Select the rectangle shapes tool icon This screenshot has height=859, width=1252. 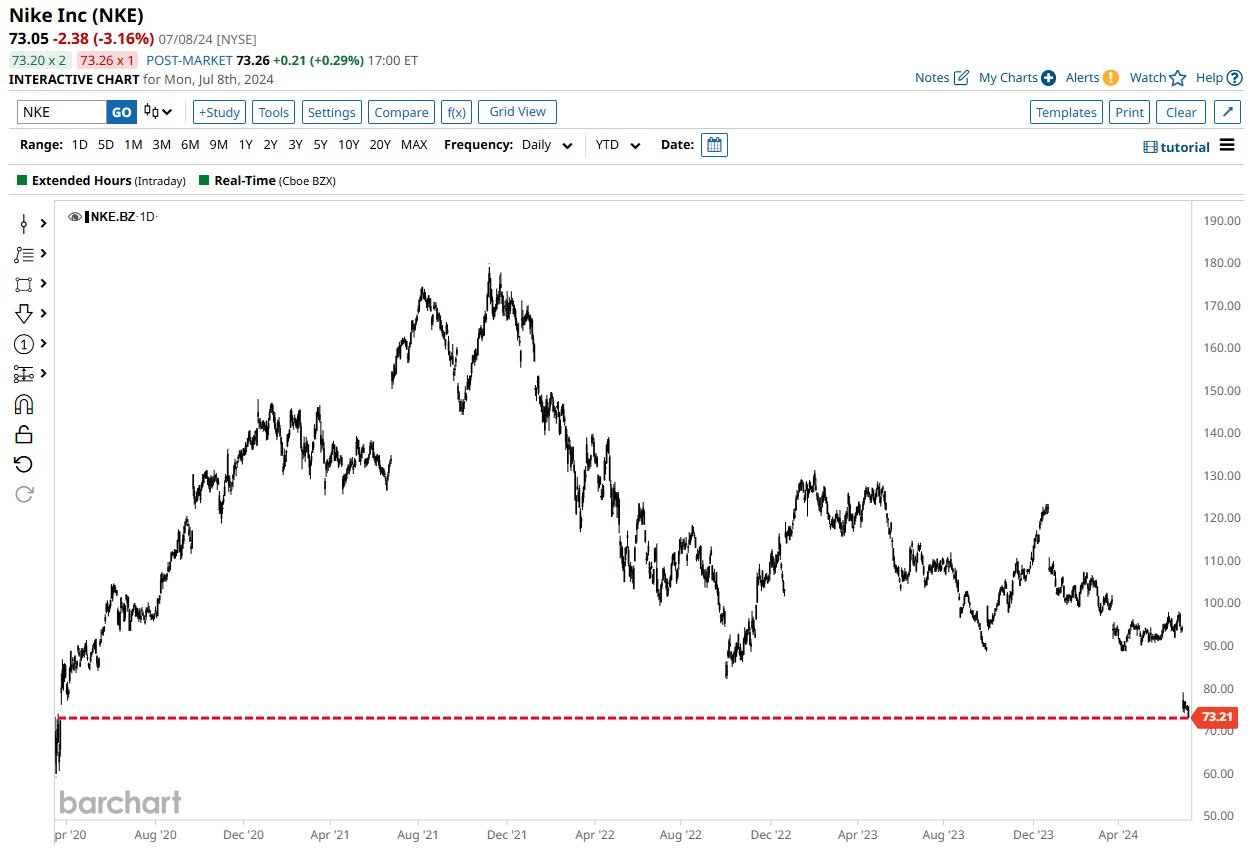[24, 284]
